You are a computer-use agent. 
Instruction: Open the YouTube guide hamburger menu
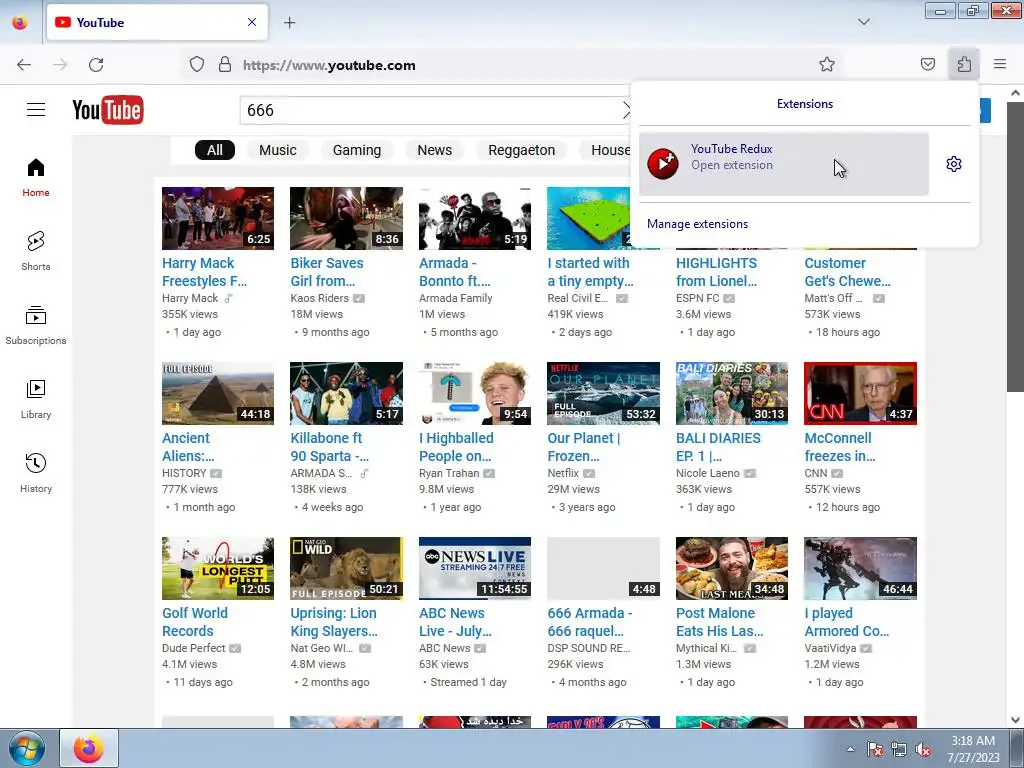pos(36,110)
